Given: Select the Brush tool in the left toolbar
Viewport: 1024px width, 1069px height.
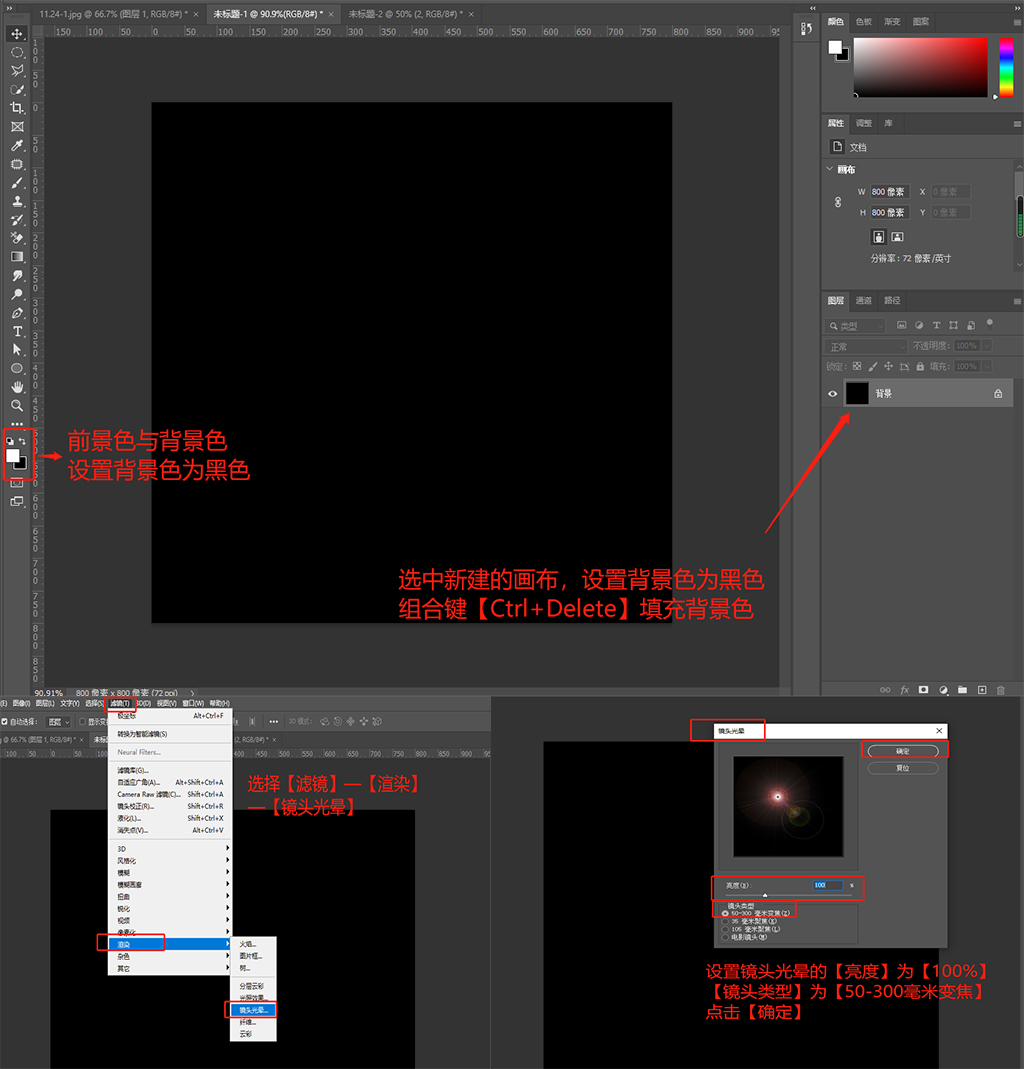Looking at the screenshot, I should tap(17, 183).
